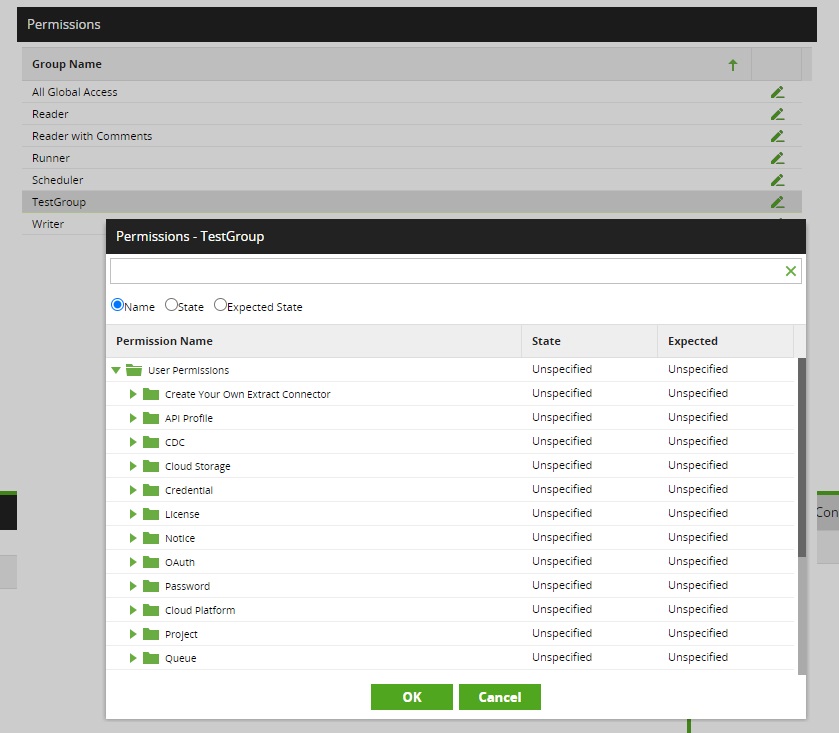Click the OAuth folder icon
Image resolution: width=839 pixels, height=733 pixels.
[151, 562]
